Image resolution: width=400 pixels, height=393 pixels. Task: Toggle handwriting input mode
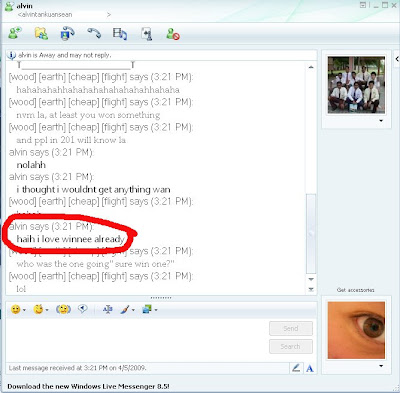296,368
